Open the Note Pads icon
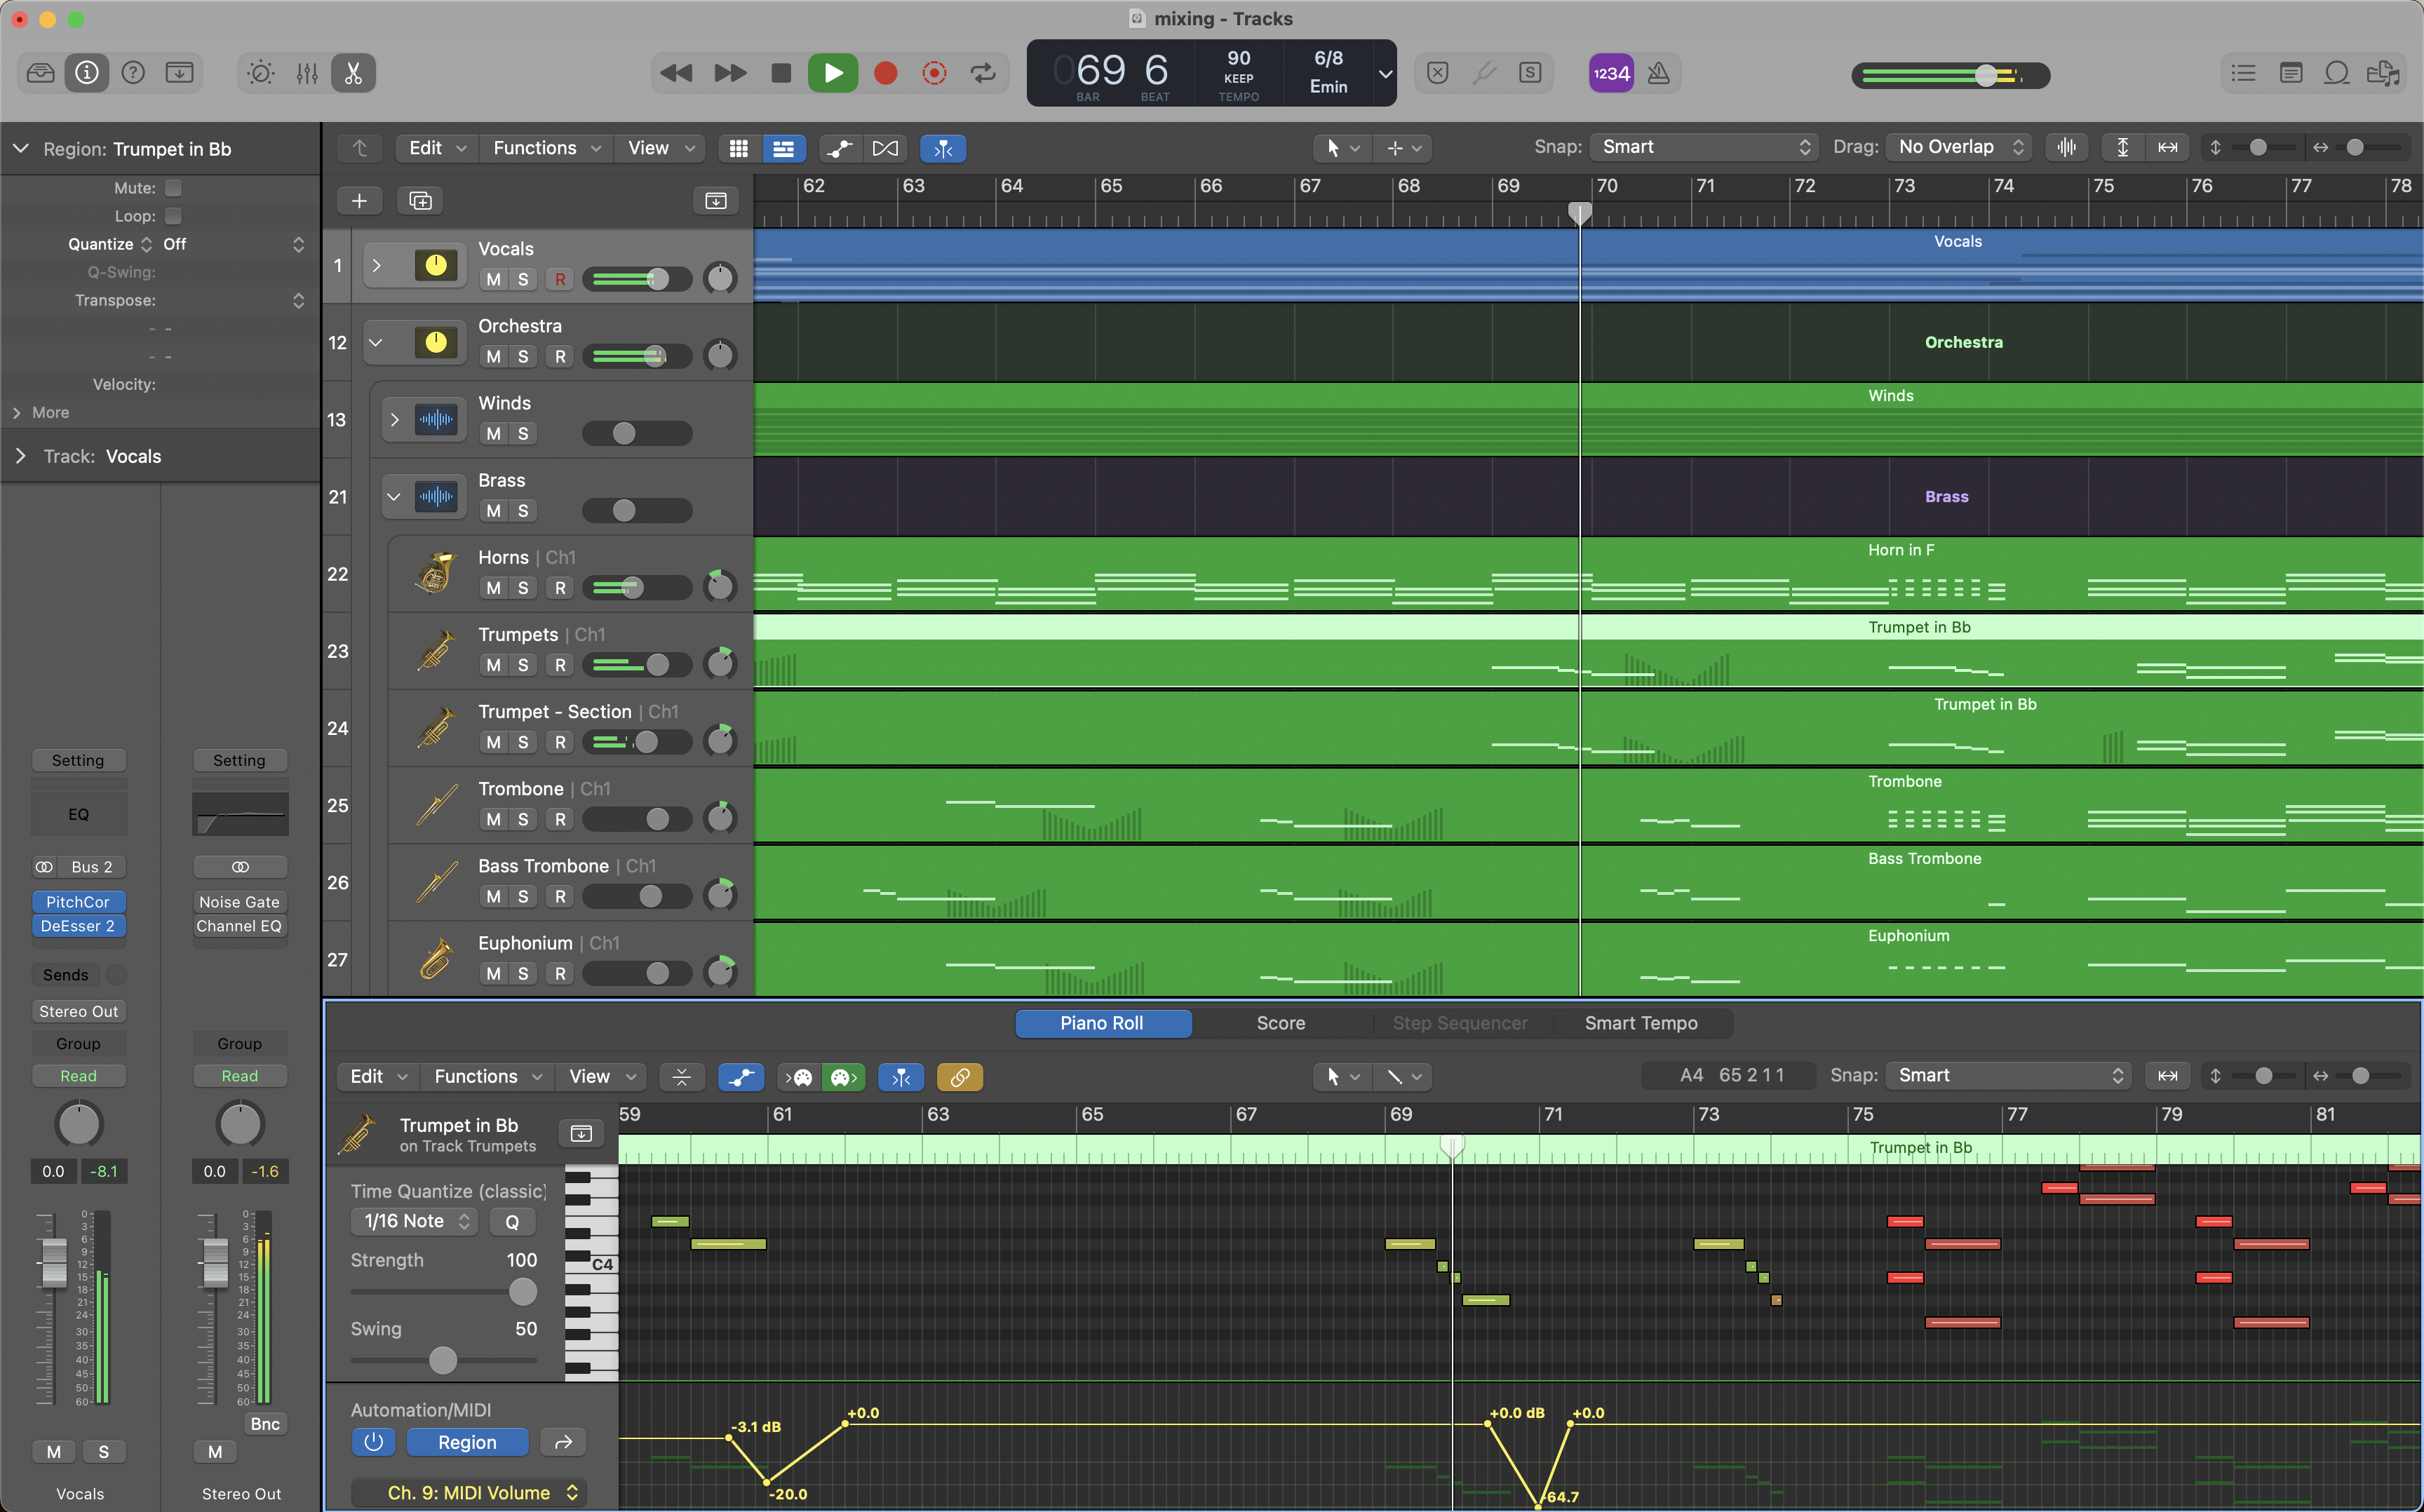 (x=2291, y=73)
